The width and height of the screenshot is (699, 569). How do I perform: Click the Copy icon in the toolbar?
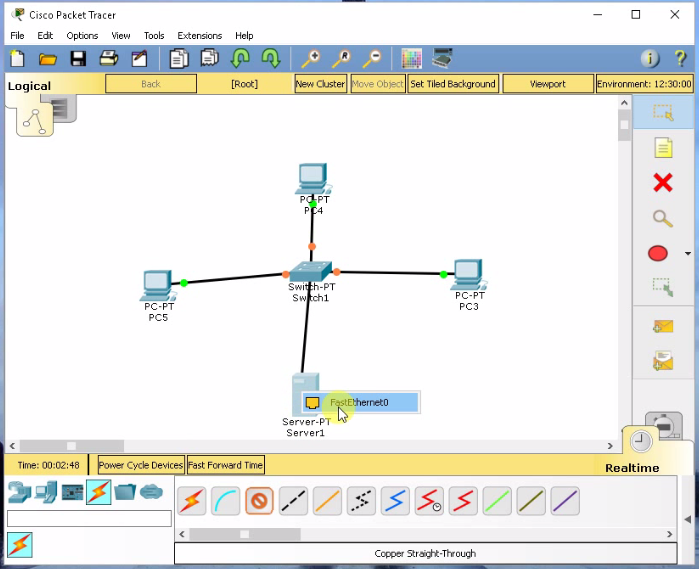click(179, 59)
